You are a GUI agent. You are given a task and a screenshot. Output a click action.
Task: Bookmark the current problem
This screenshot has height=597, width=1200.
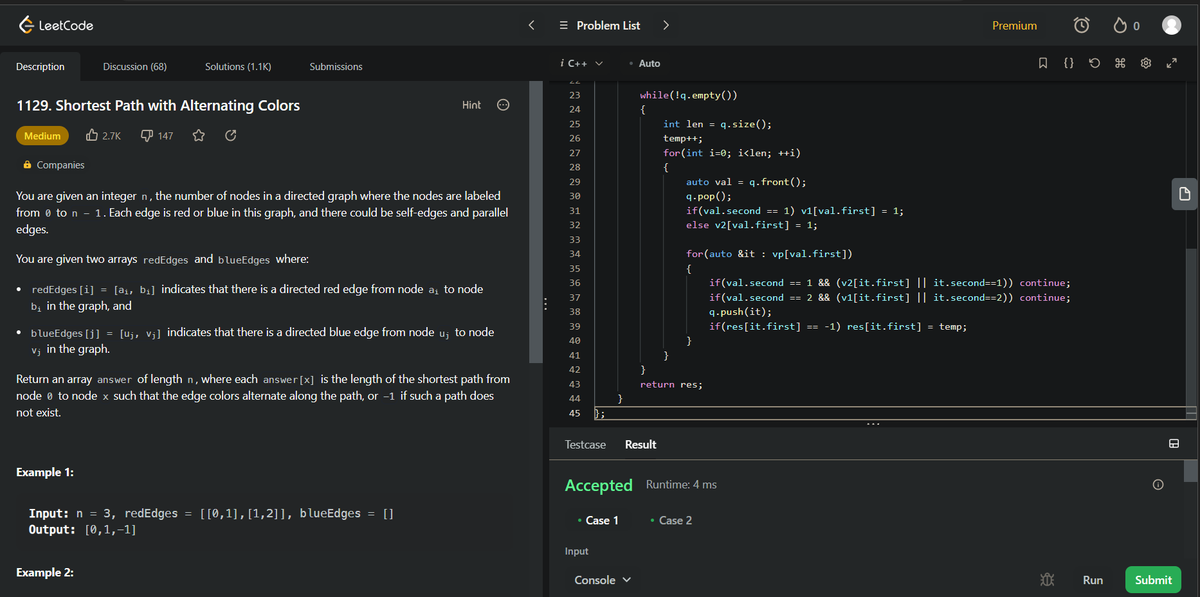coord(1043,62)
